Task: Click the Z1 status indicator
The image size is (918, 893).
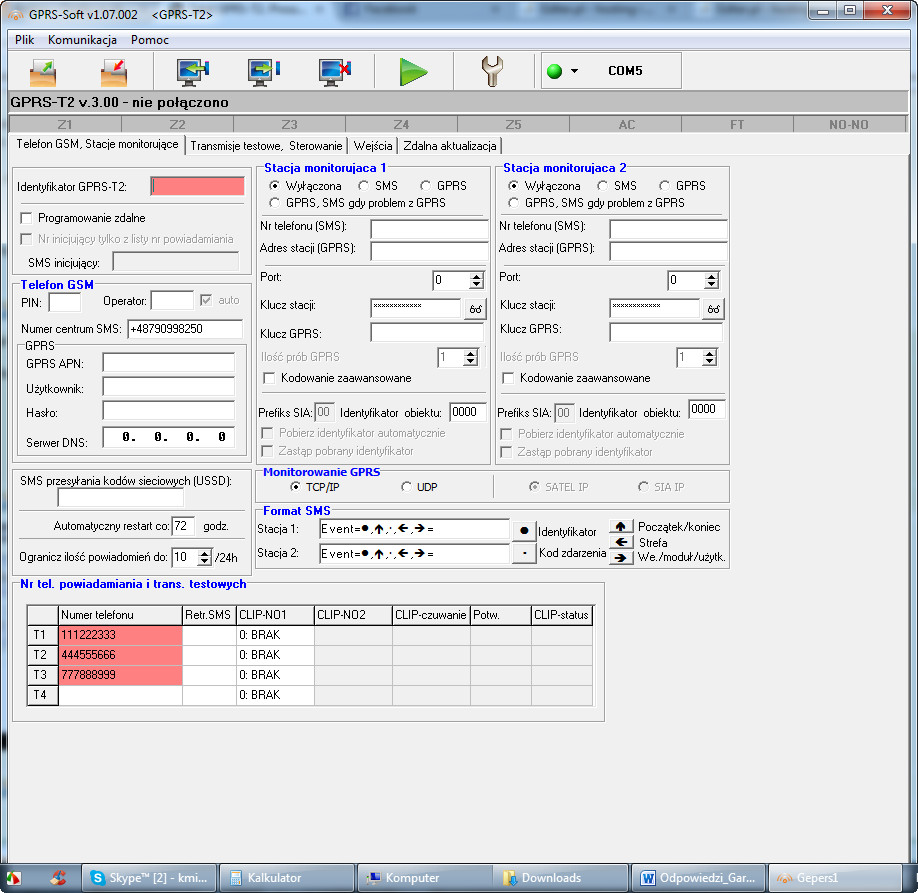Action: (65, 124)
